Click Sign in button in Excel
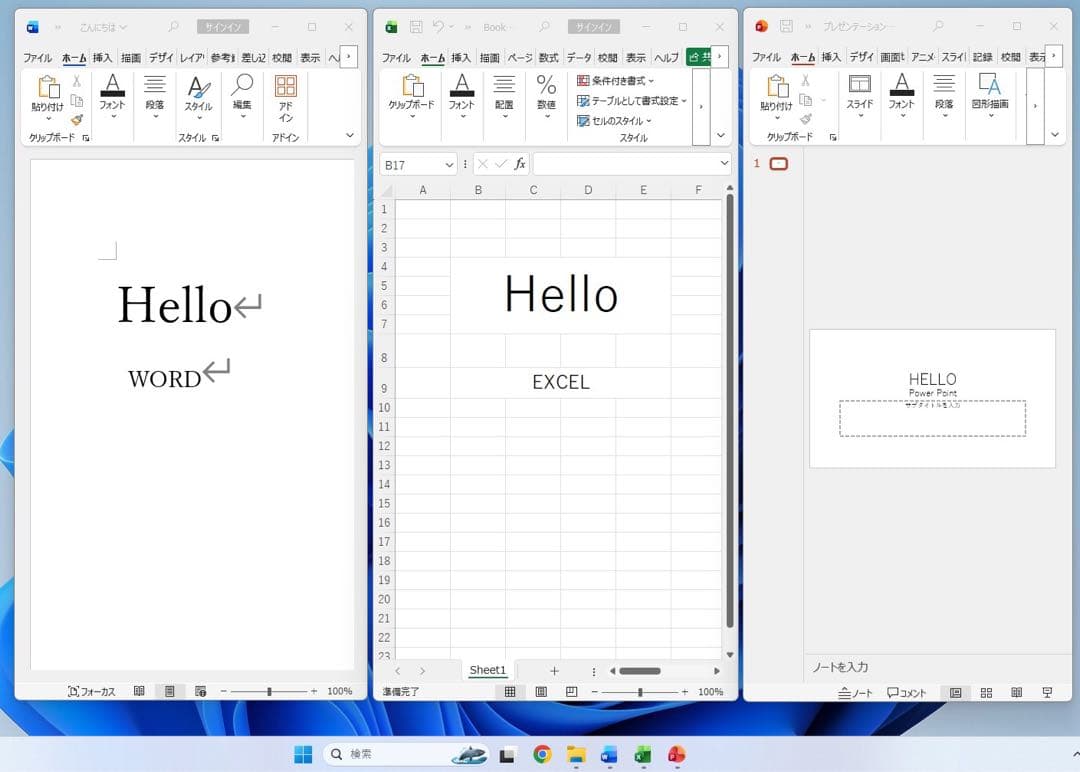Viewport: 1080px width, 772px height. click(594, 27)
